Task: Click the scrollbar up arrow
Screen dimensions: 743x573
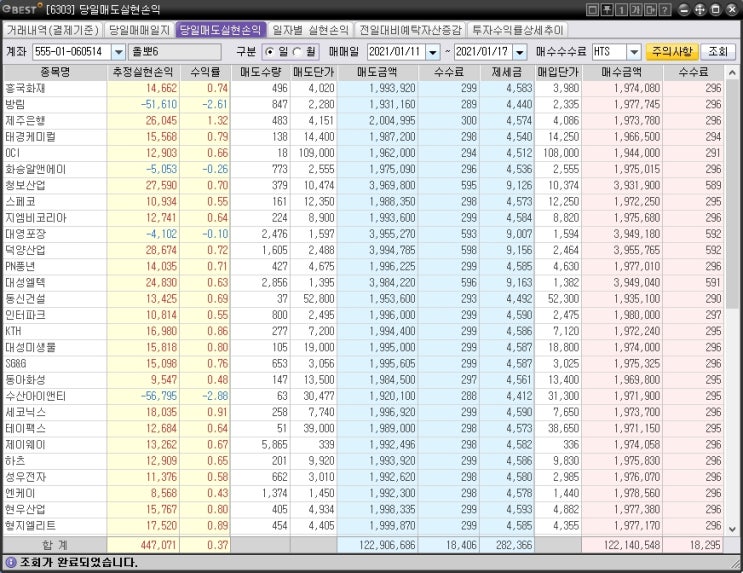Action: pyautogui.click(x=732, y=73)
